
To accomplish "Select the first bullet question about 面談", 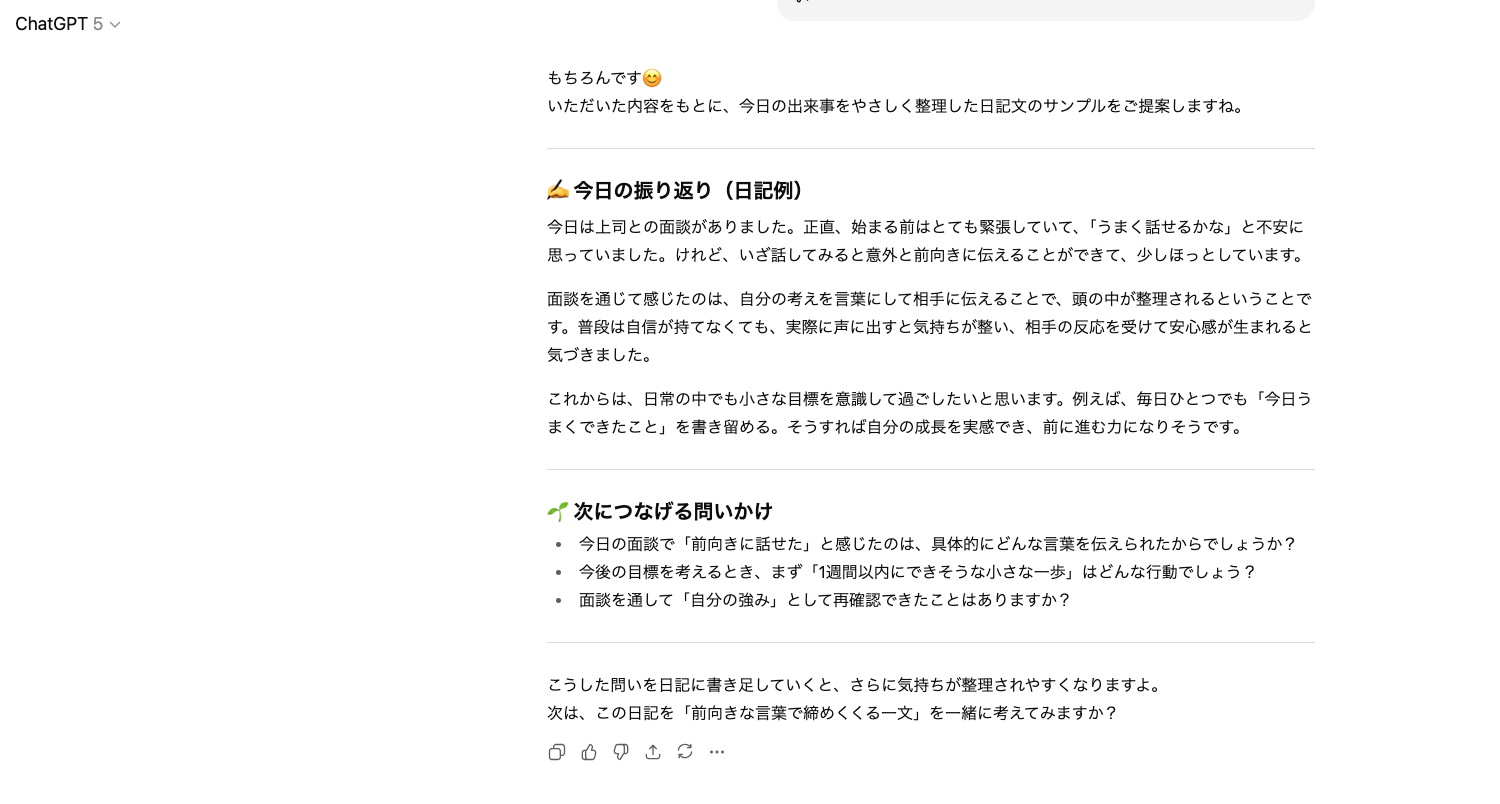I will tap(937, 544).
